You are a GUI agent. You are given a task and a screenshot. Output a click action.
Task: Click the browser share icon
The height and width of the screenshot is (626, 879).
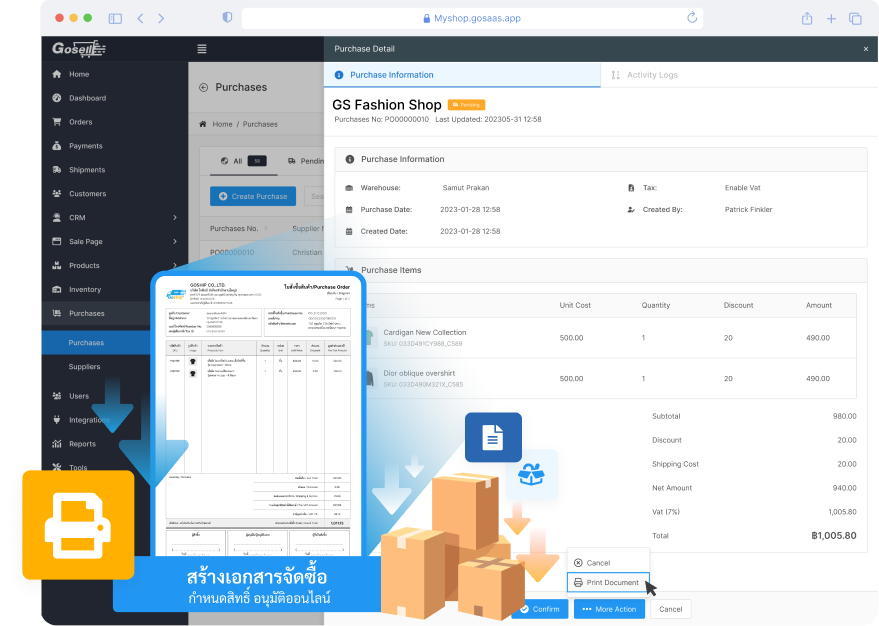[x=807, y=18]
